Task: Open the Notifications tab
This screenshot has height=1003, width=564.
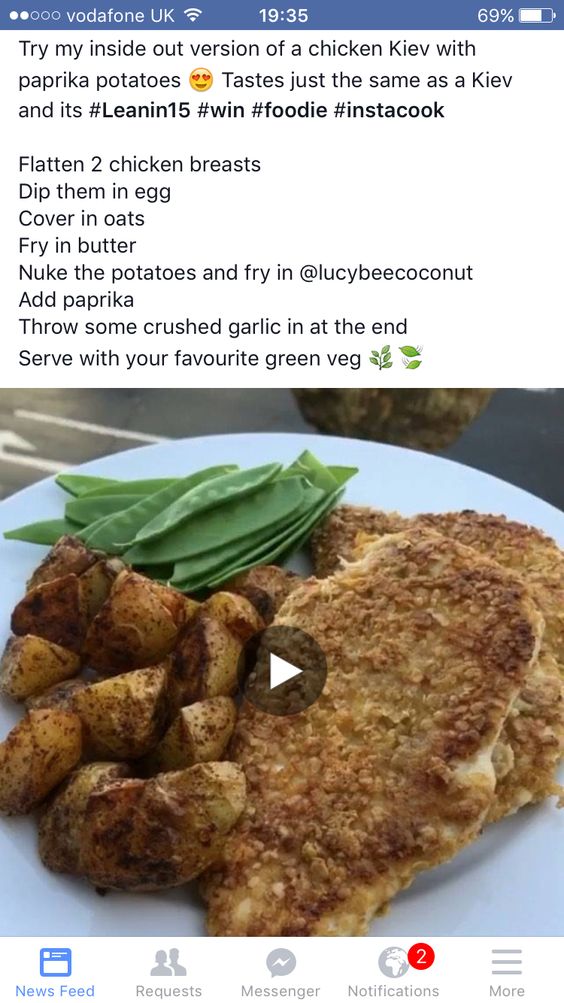Action: (393, 972)
